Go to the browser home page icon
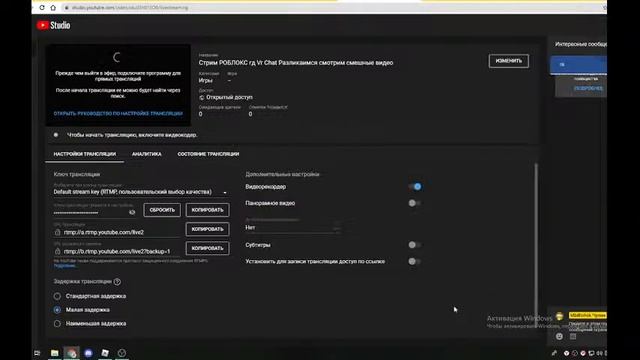 pyautogui.click(x=53, y=7)
